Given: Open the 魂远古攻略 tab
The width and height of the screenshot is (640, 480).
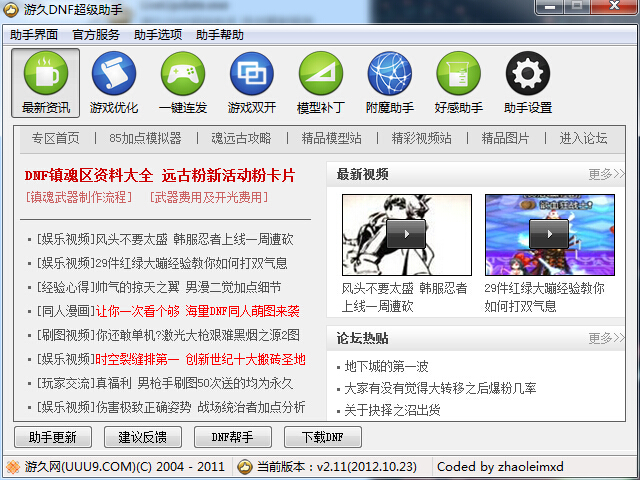Looking at the screenshot, I should (241, 138).
